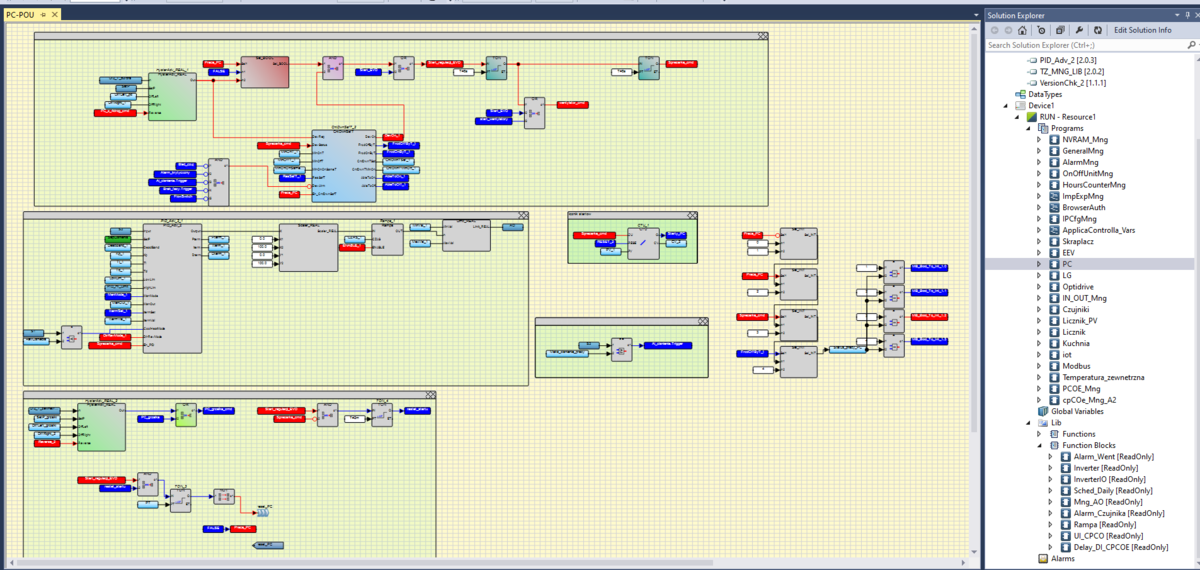
Task: Expand the Functions folder under Lib
Action: tap(1039, 434)
